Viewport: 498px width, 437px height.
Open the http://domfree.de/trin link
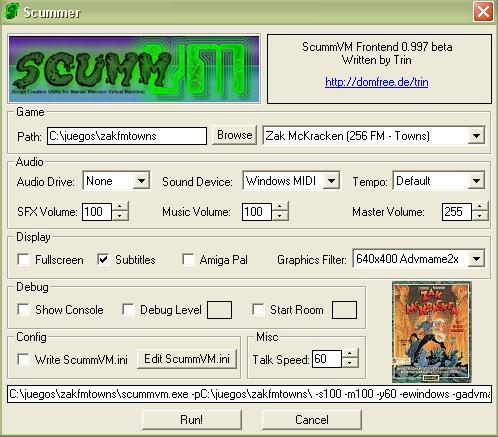(x=377, y=82)
